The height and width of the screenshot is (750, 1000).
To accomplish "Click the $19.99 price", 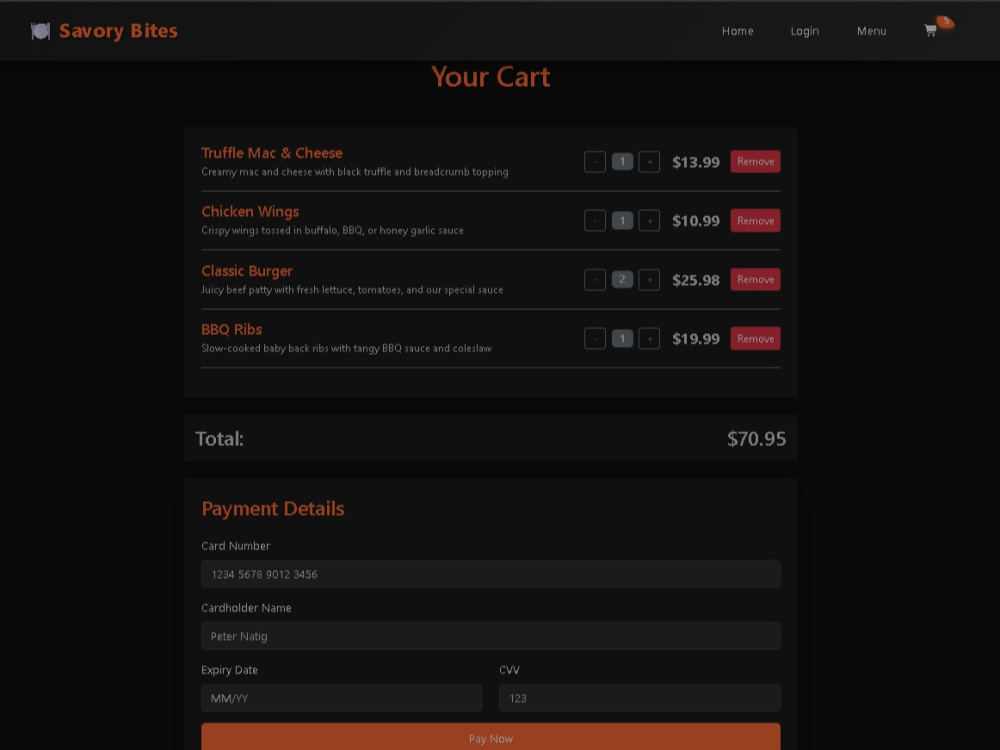I will click(696, 339).
